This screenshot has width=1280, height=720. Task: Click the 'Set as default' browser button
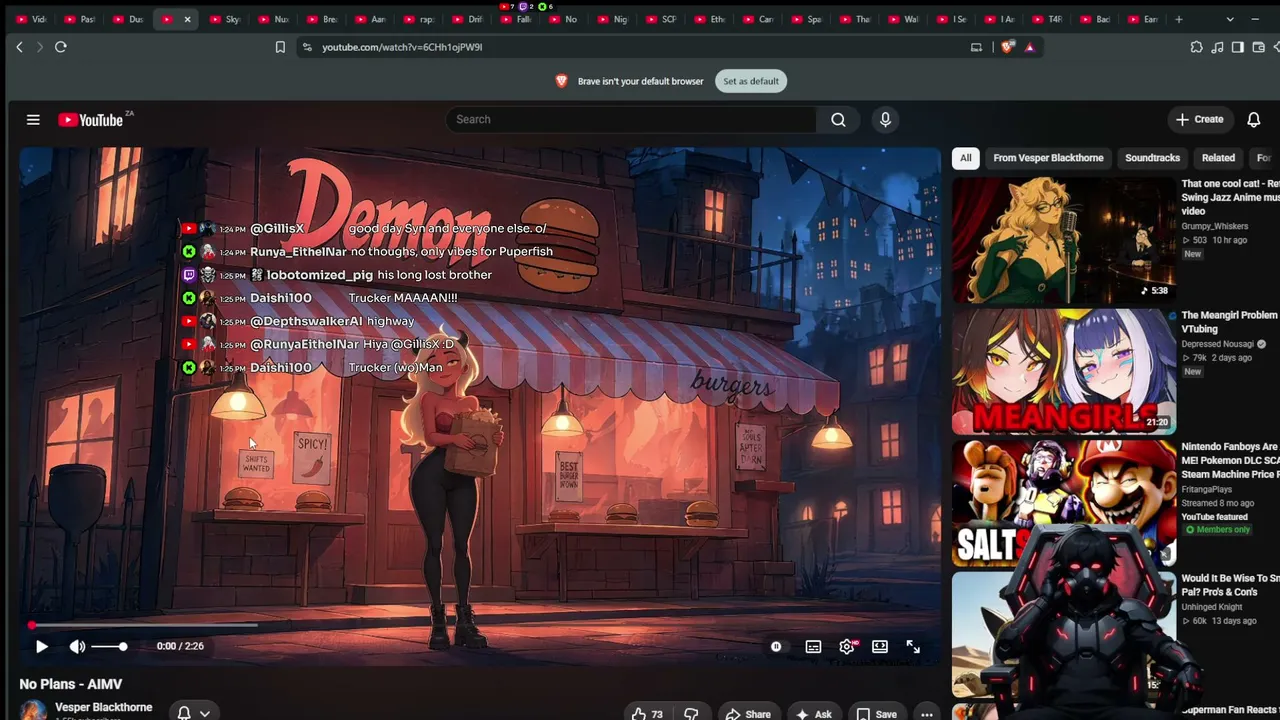point(751,81)
